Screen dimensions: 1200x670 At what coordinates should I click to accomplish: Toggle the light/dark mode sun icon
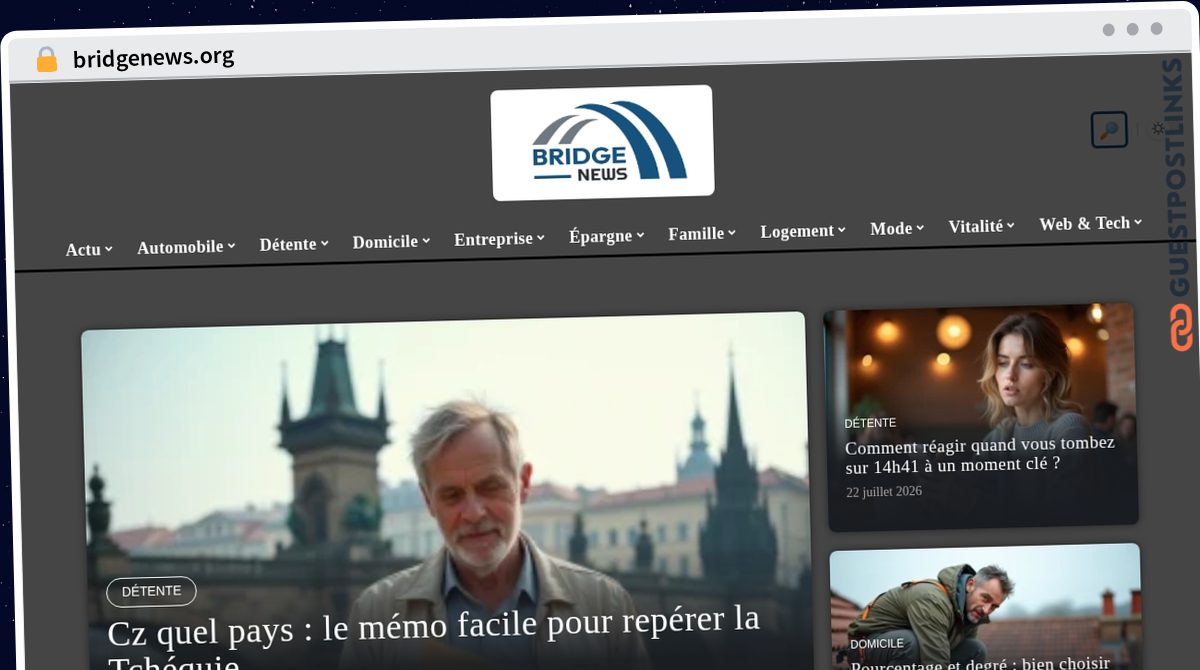[x=1158, y=128]
